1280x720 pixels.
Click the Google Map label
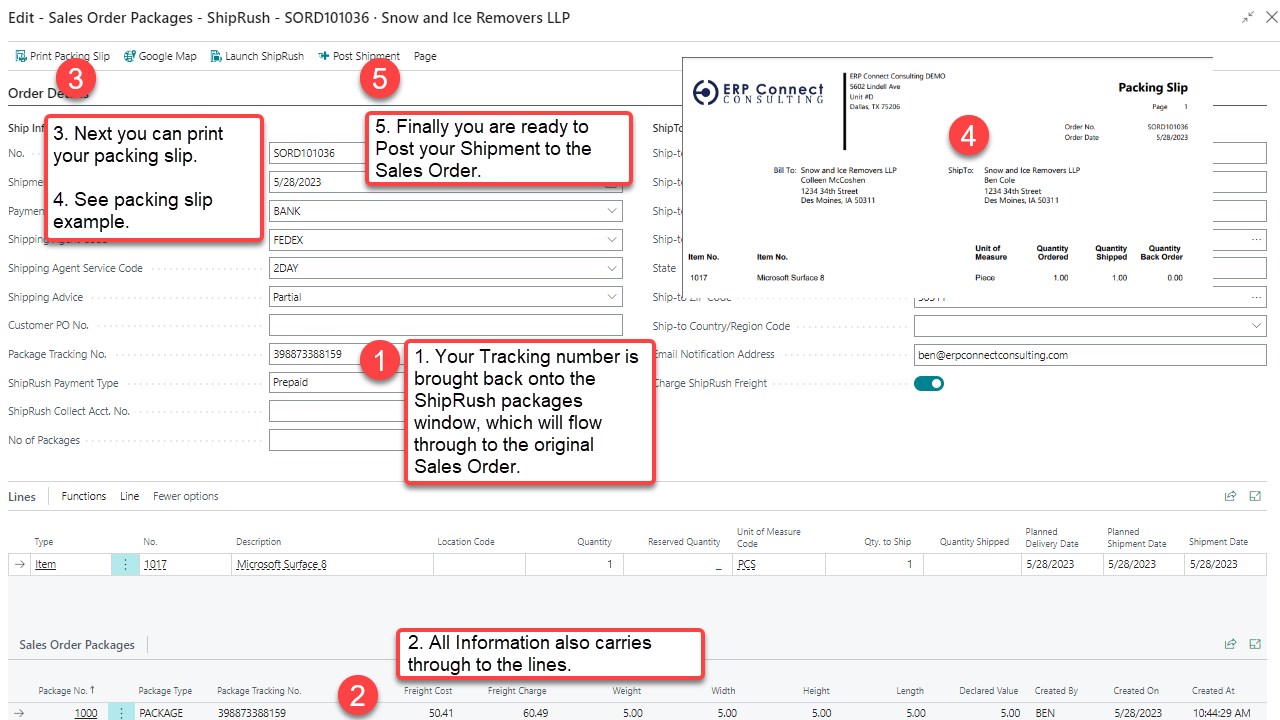click(x=168, y=56)
